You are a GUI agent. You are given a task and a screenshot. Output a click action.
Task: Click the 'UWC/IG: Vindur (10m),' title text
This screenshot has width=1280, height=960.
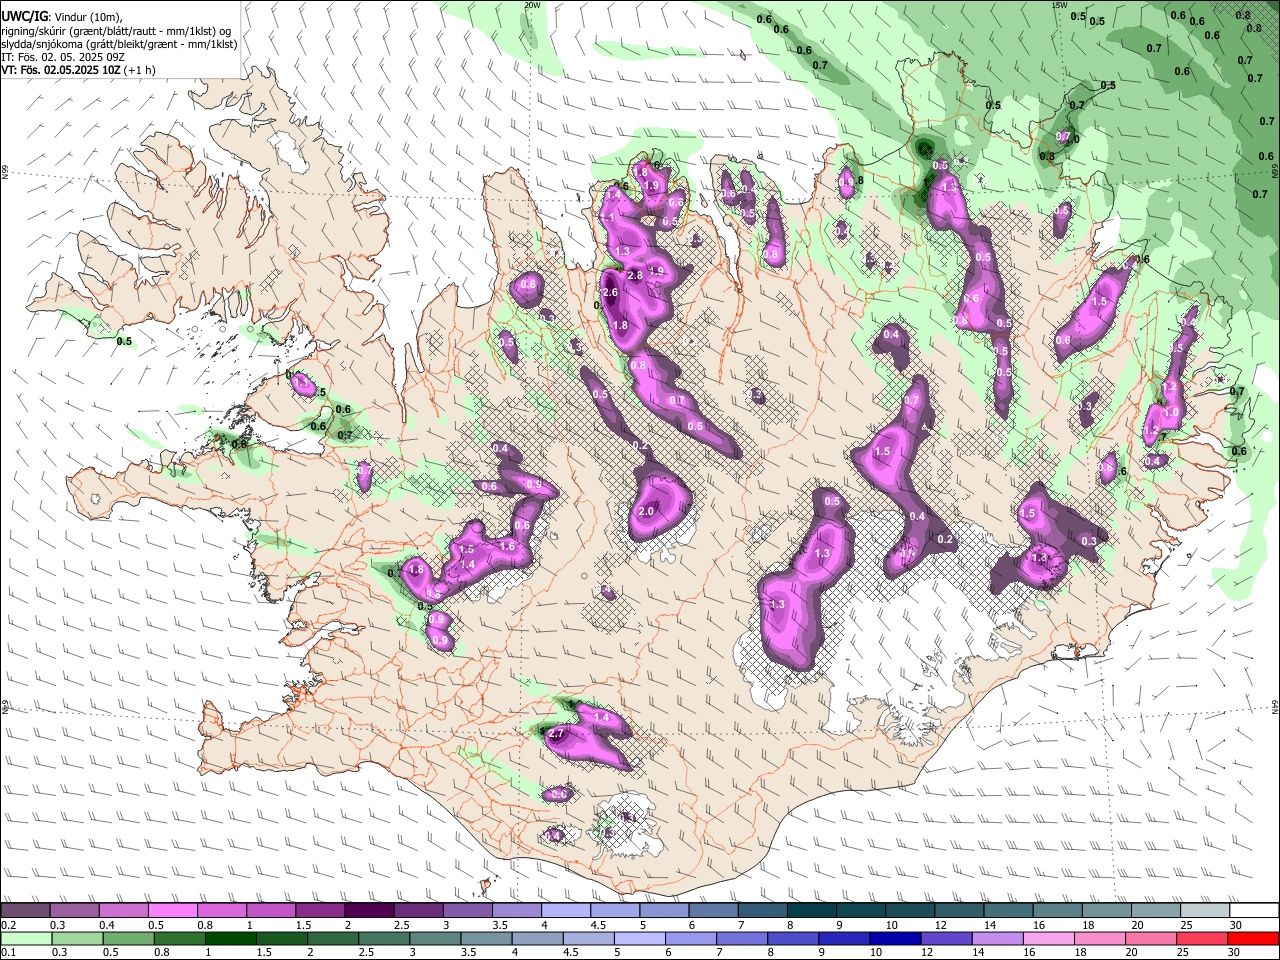[x=61, y=18]
